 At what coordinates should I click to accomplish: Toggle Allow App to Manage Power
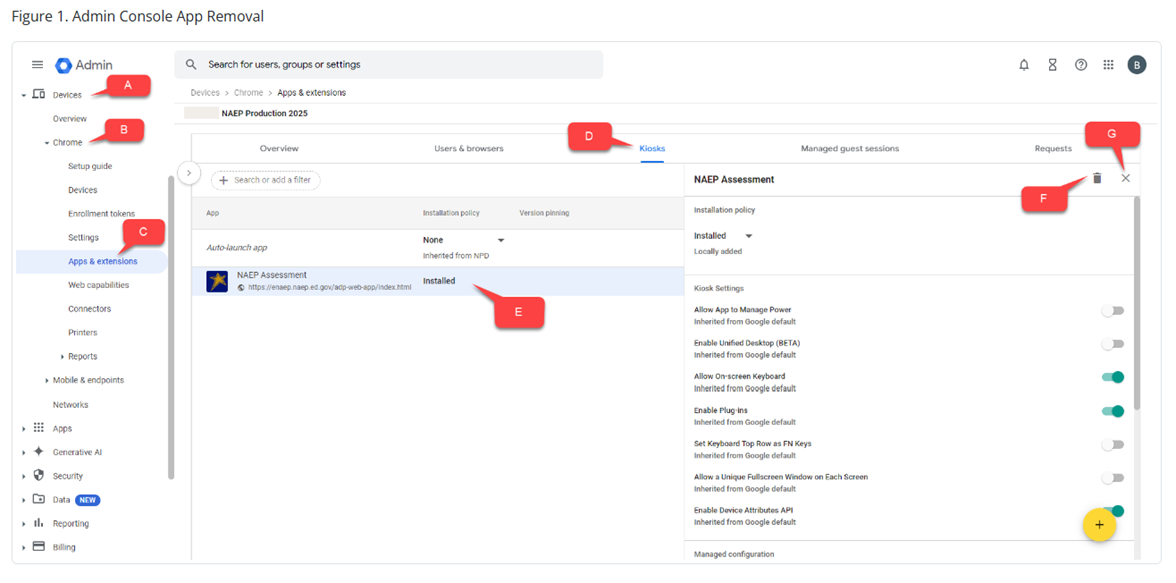click(x=1112, y=311)
